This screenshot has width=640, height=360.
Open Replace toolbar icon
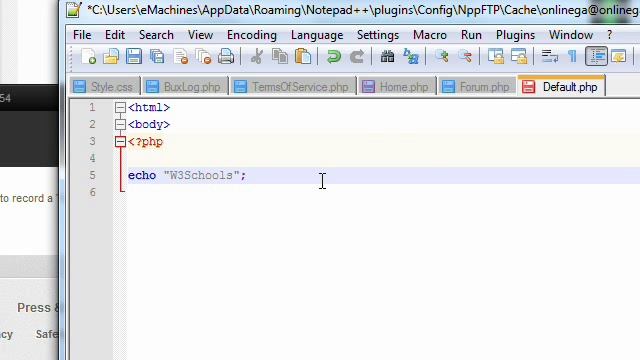point(411,56)
